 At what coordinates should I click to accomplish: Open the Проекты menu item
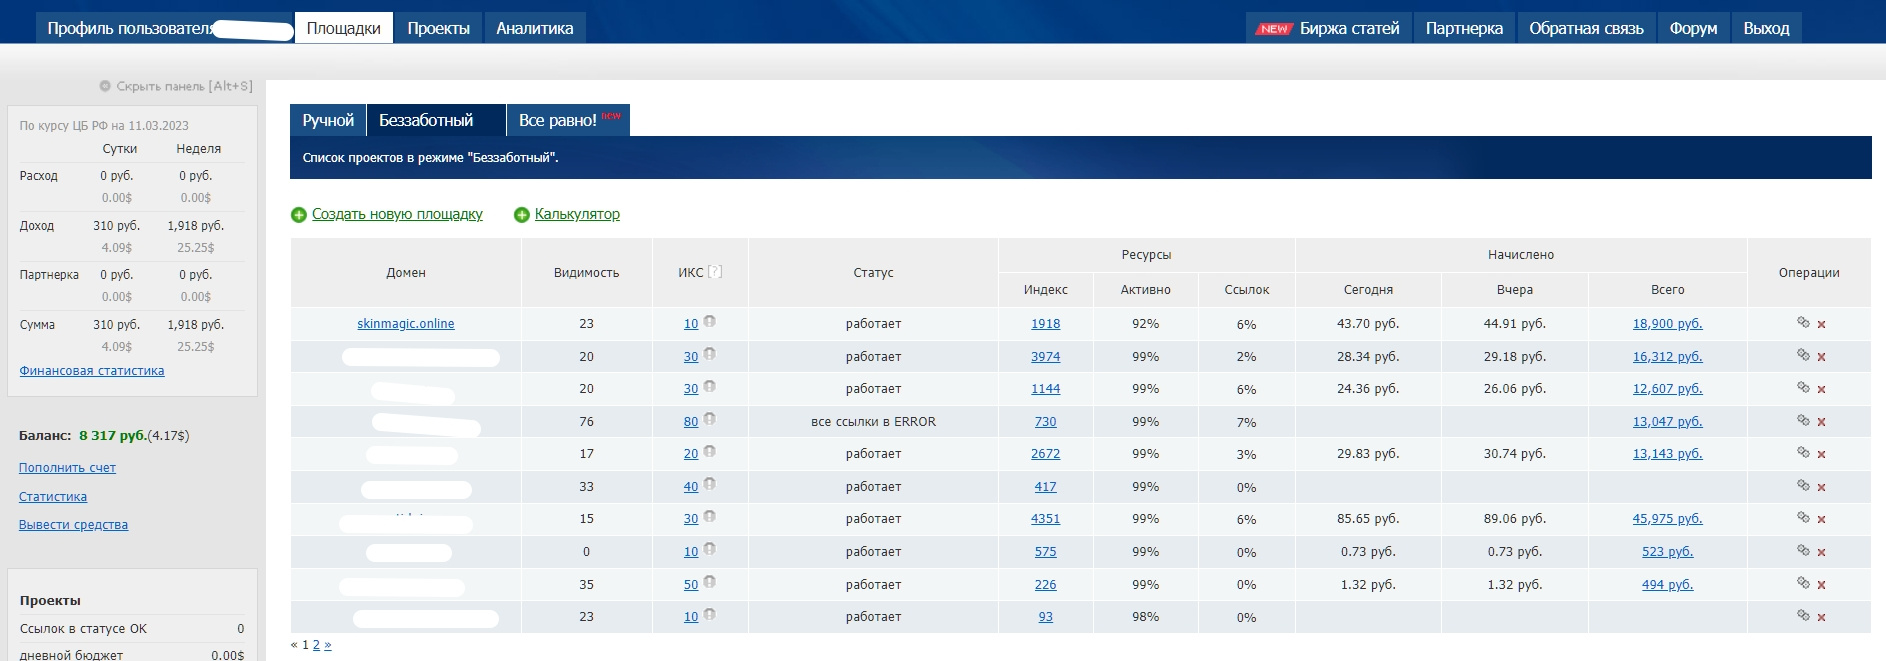[x=438, y=28]
